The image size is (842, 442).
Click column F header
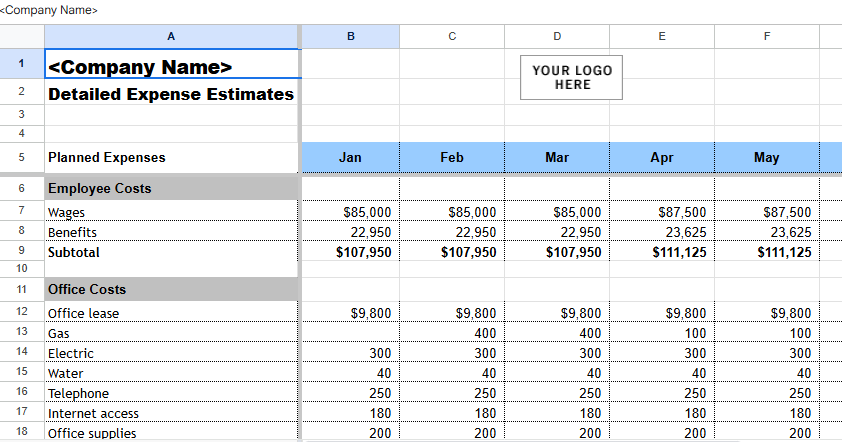(x=767, y=37)
